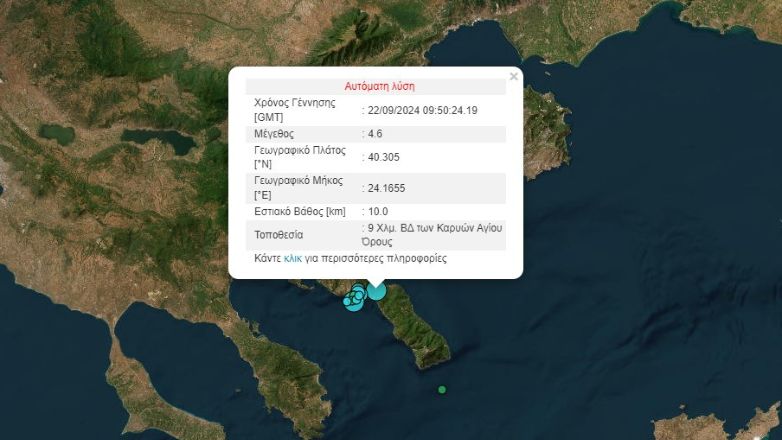The width and height of the screenshot is (782, 440).
Task: Close the earthquake info popup
Action: point(514,76)
